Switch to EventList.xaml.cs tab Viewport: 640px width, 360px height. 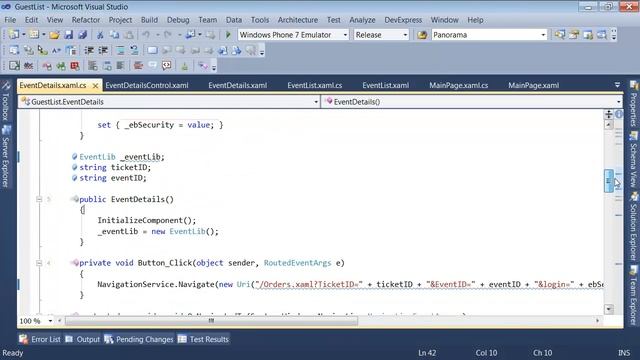pyautogui.click(x=315, y=85)
